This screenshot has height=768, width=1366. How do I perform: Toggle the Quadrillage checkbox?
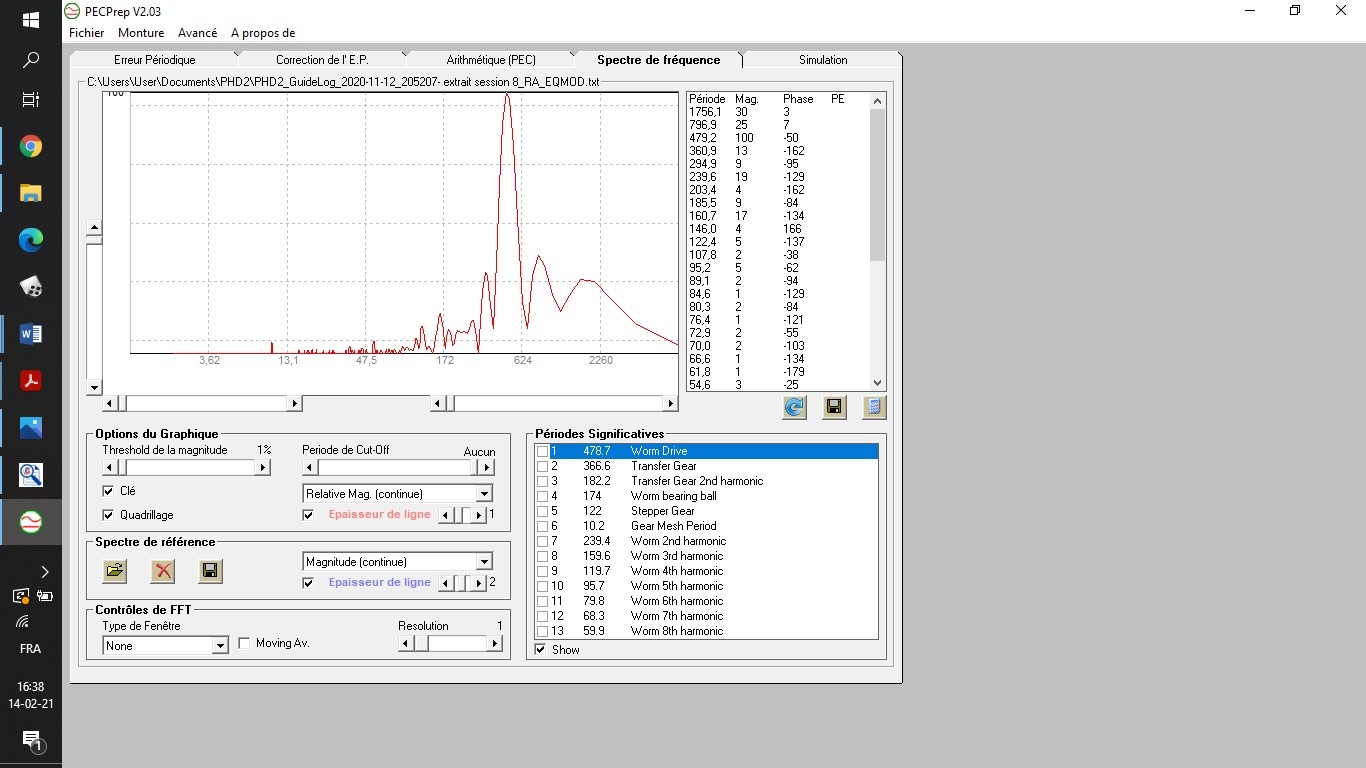tap(108, 515)
